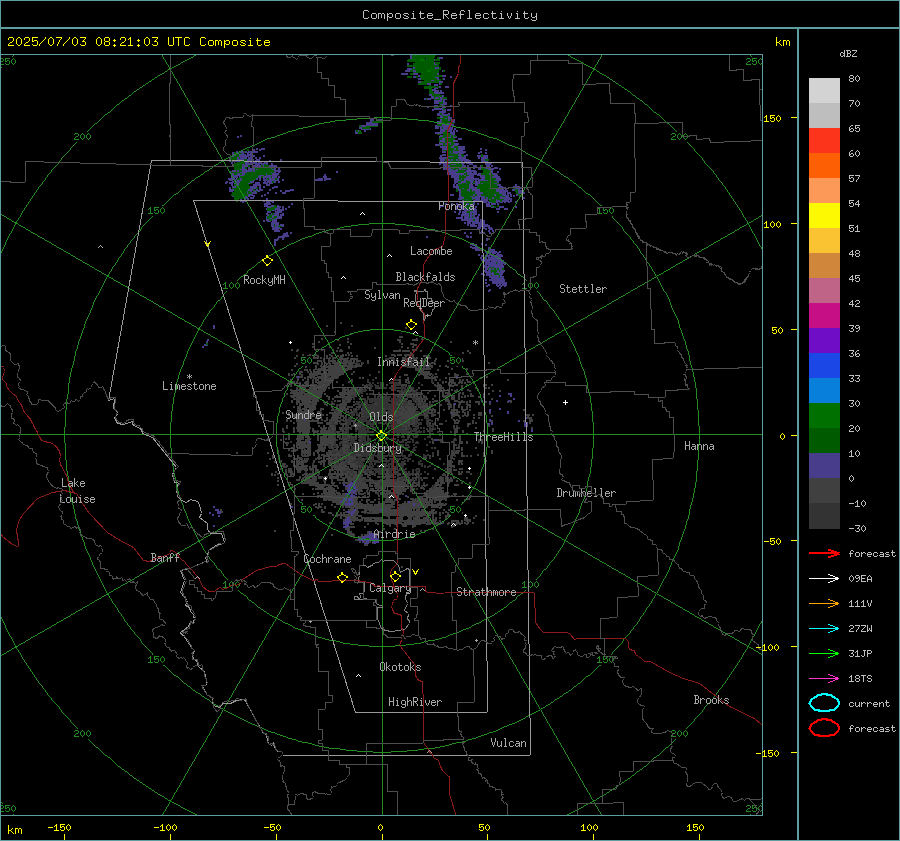Click the Banff city label
The width and height of the screenshot is (900, 841).
165,557
